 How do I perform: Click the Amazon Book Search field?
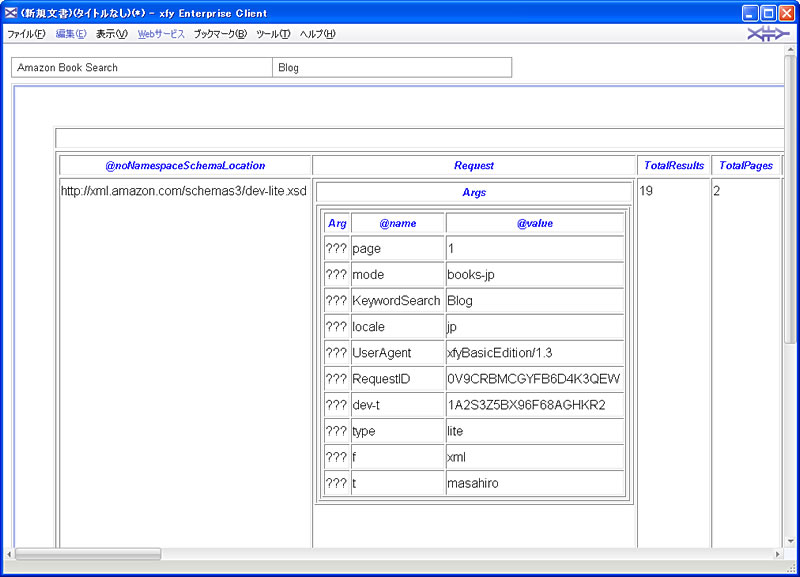pyautogui.click(x=142, y=68)
